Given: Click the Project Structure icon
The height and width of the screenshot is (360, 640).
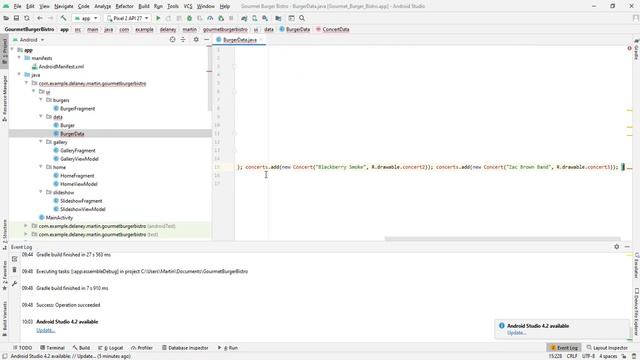Looking at the screenshot, I should (278, 18).
